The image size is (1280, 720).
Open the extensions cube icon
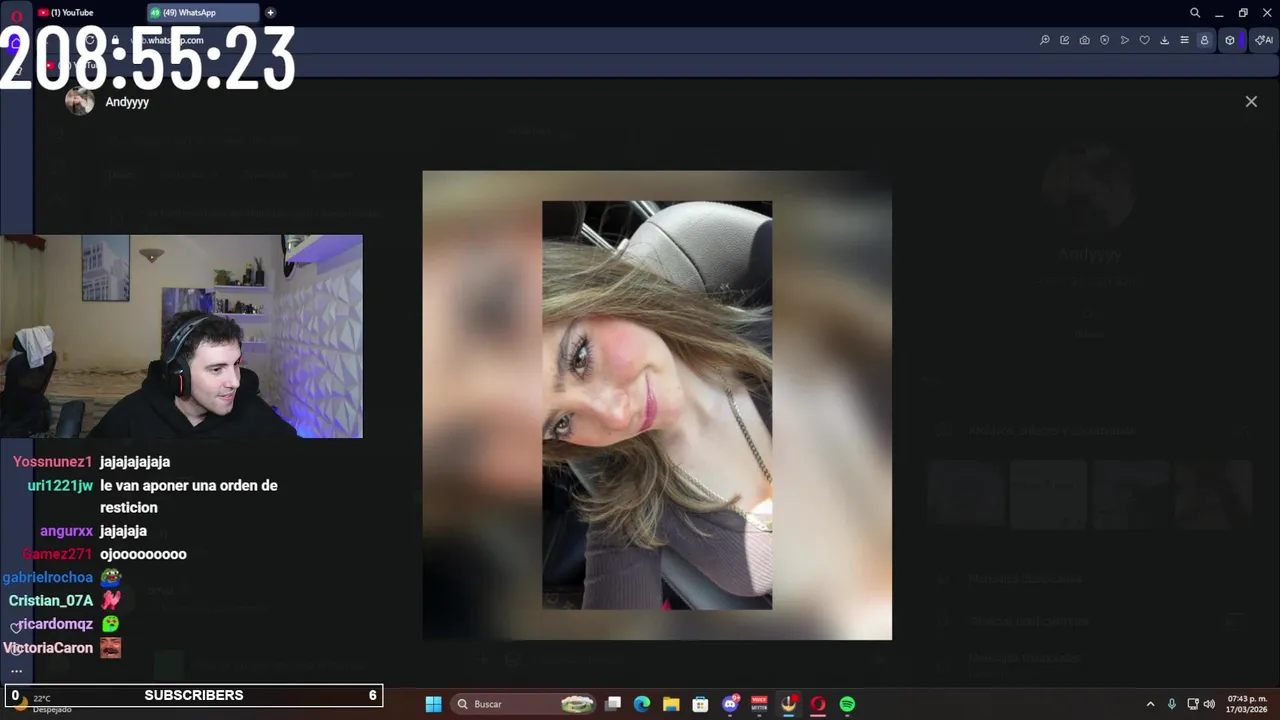pos(1230,40)
